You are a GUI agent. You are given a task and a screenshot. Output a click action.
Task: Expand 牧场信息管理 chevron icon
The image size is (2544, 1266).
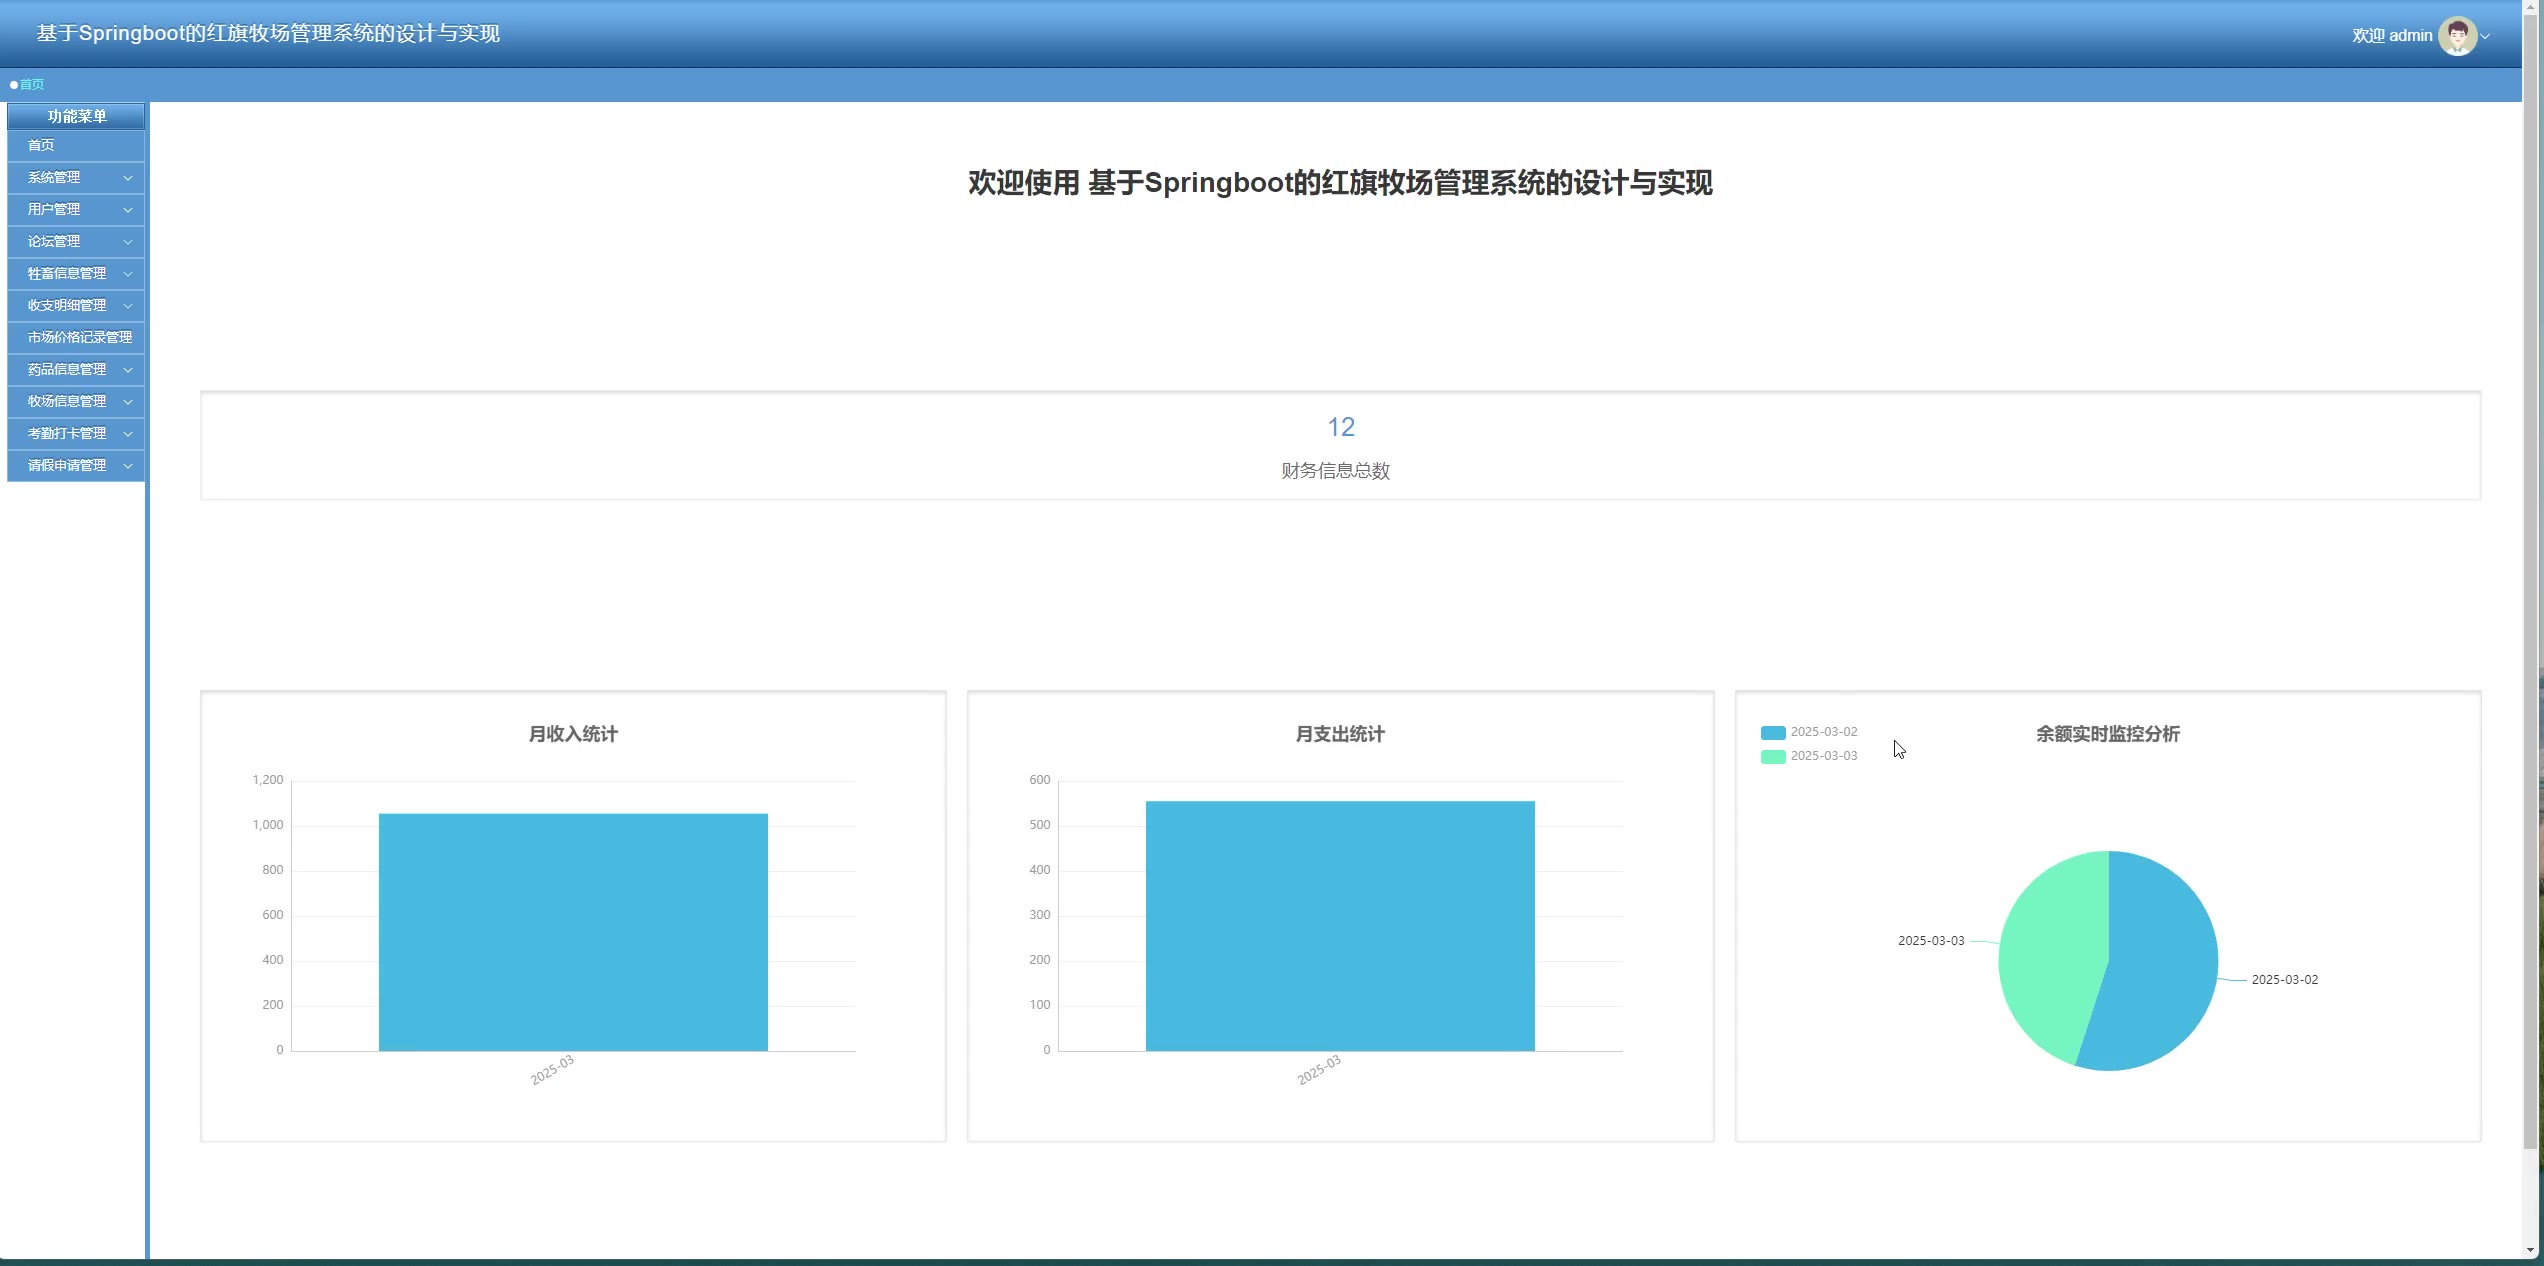[127, 402]
